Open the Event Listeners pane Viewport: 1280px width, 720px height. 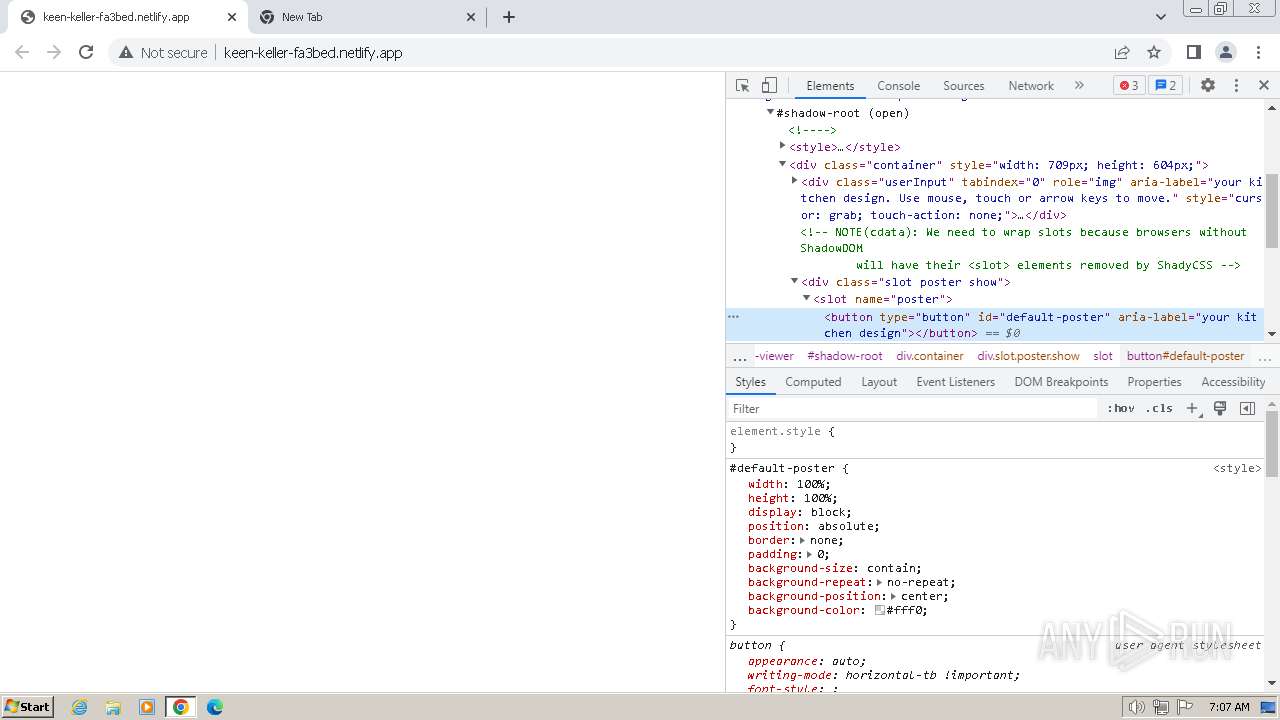point(956,382)
